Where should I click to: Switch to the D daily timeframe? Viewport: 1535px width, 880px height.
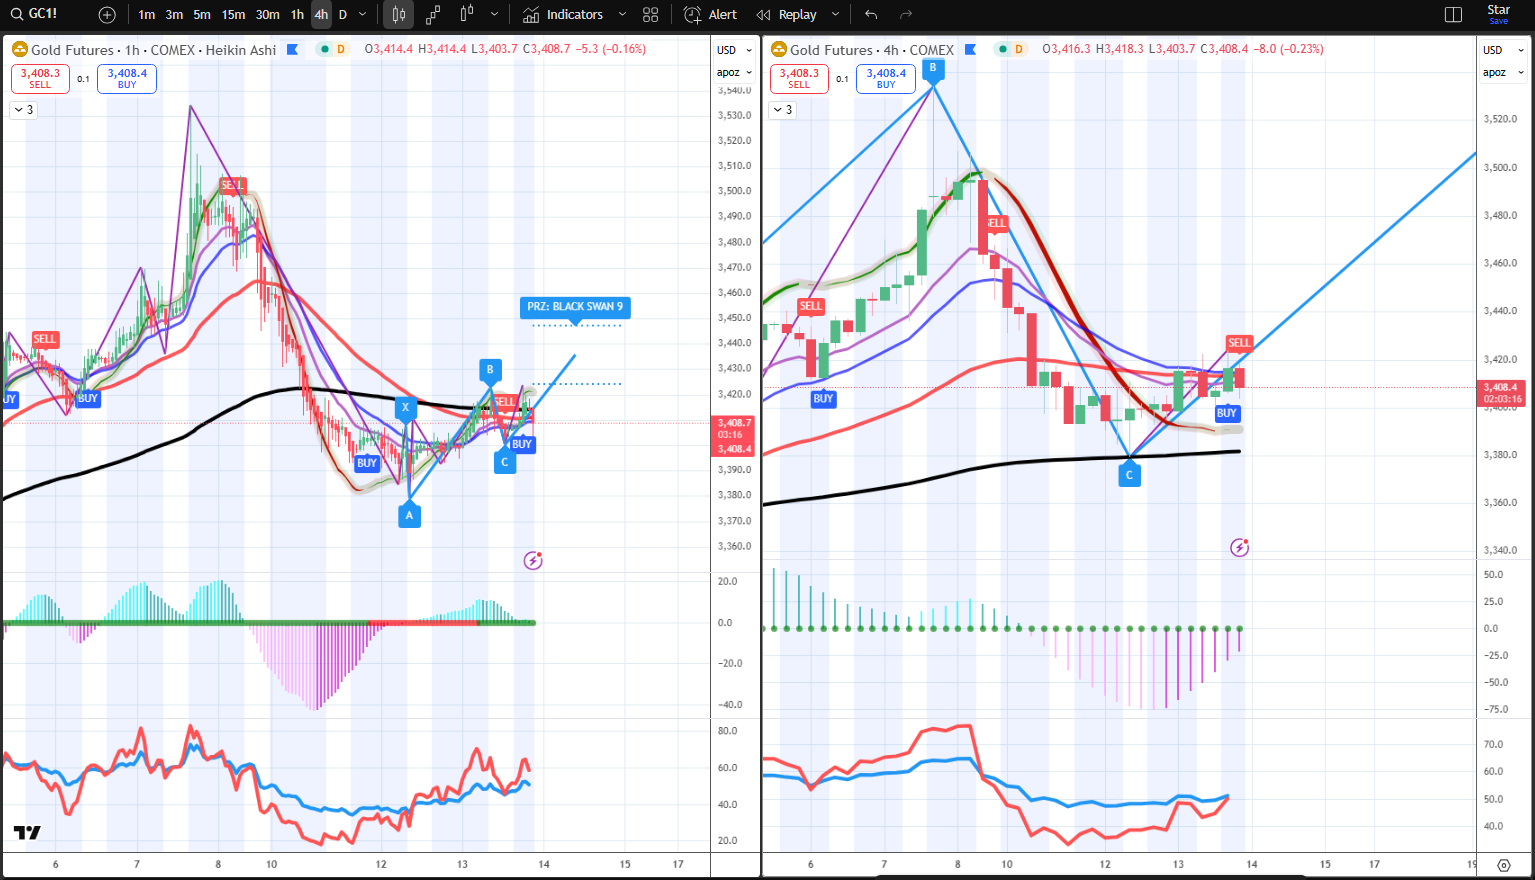[343, 15]
